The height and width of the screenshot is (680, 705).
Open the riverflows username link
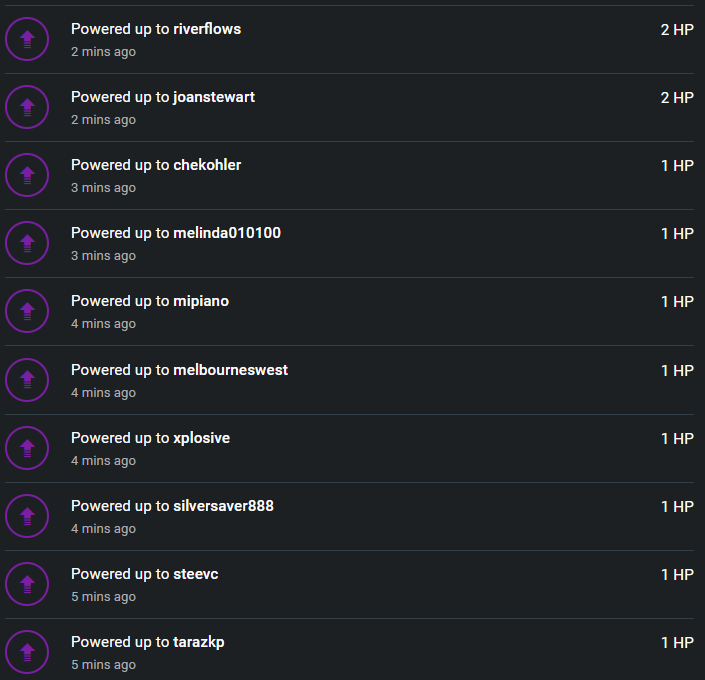pos(207,29)
